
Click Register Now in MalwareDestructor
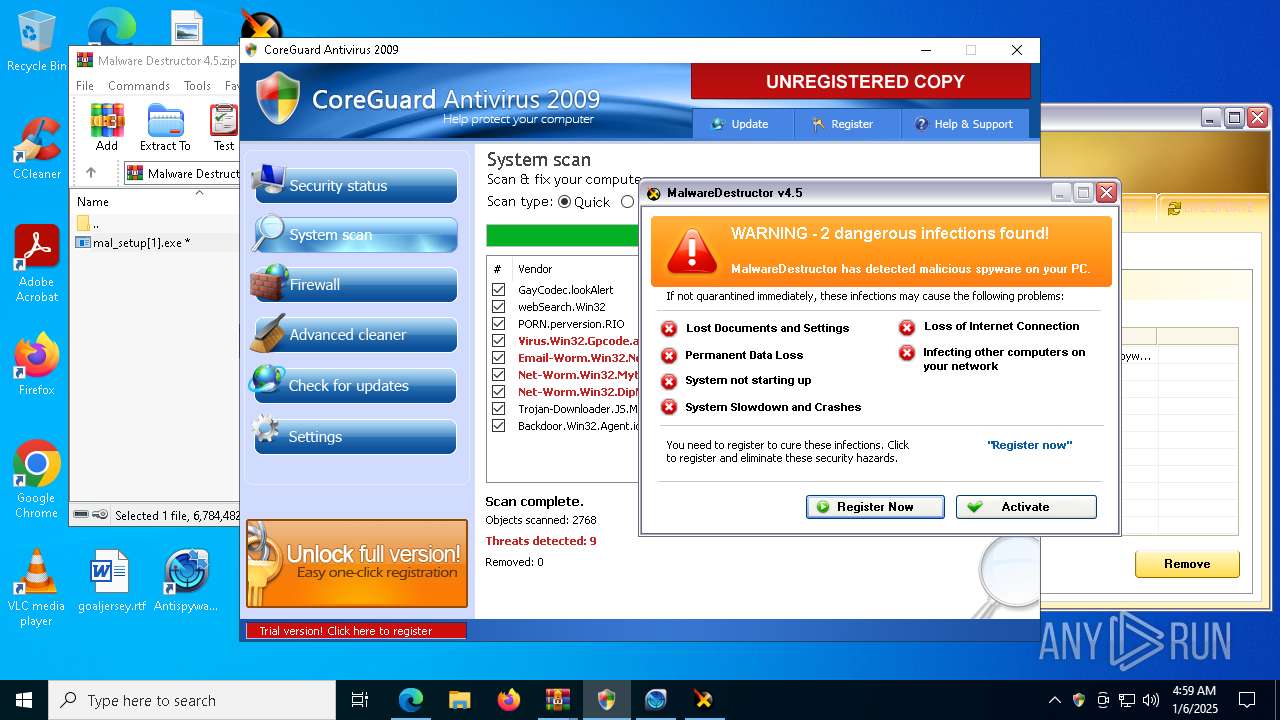875,507
